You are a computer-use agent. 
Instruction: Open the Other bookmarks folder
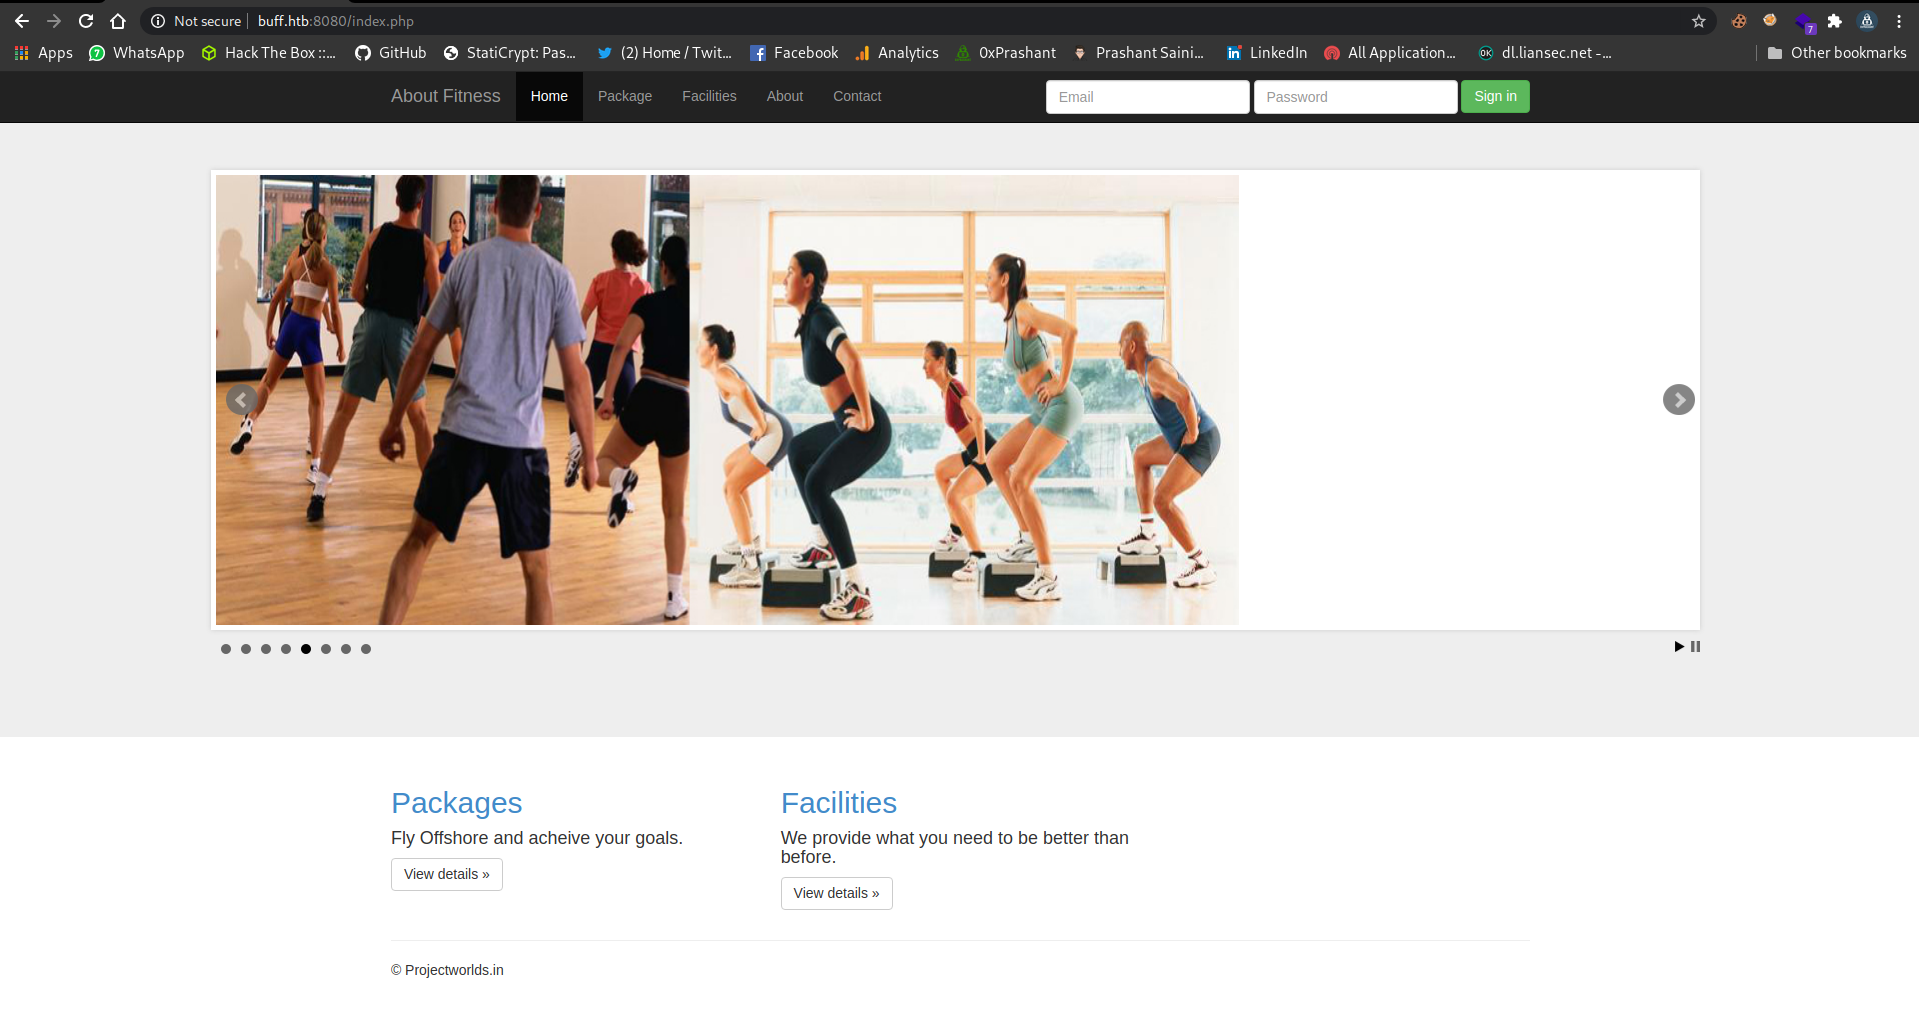1836,53
